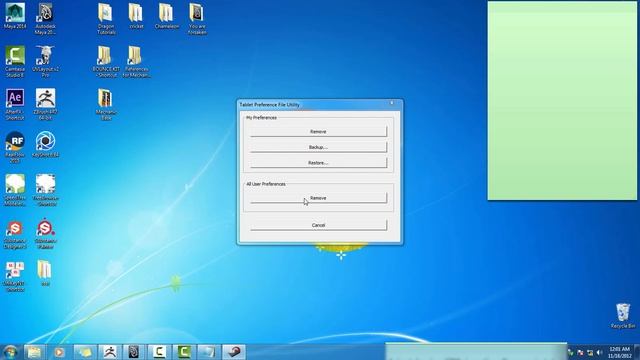This screenshot has height=360, width=640.
Task: Click the Restore... button
Action: click(318, 162)
